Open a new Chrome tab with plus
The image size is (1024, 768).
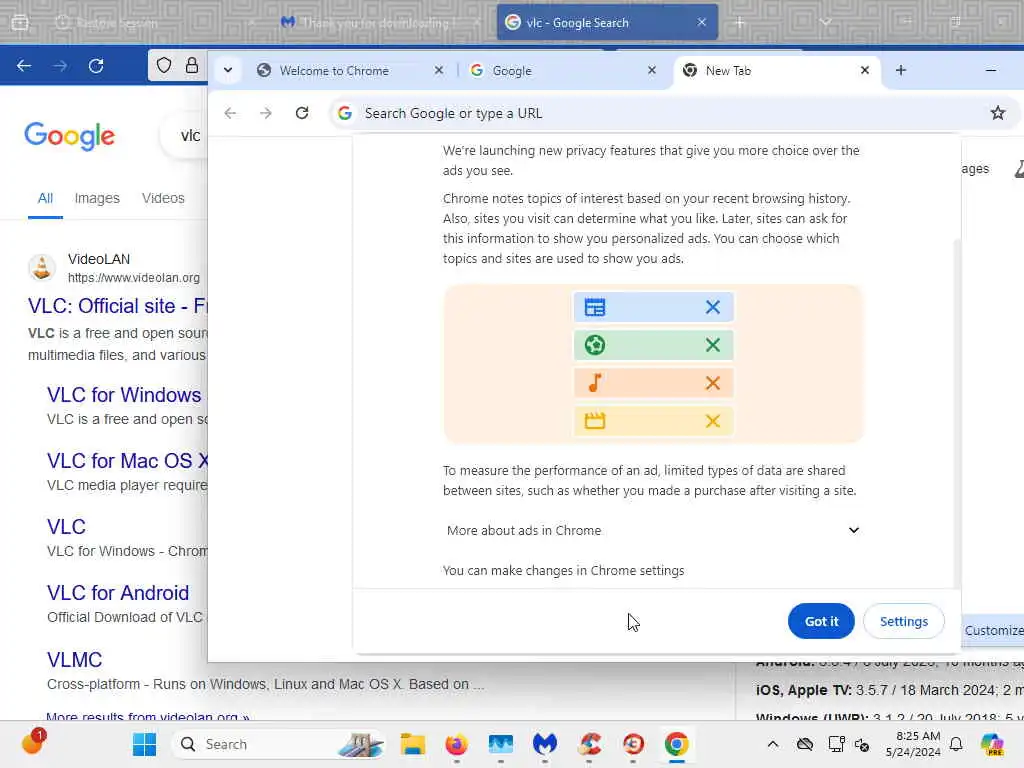[901, 70]
